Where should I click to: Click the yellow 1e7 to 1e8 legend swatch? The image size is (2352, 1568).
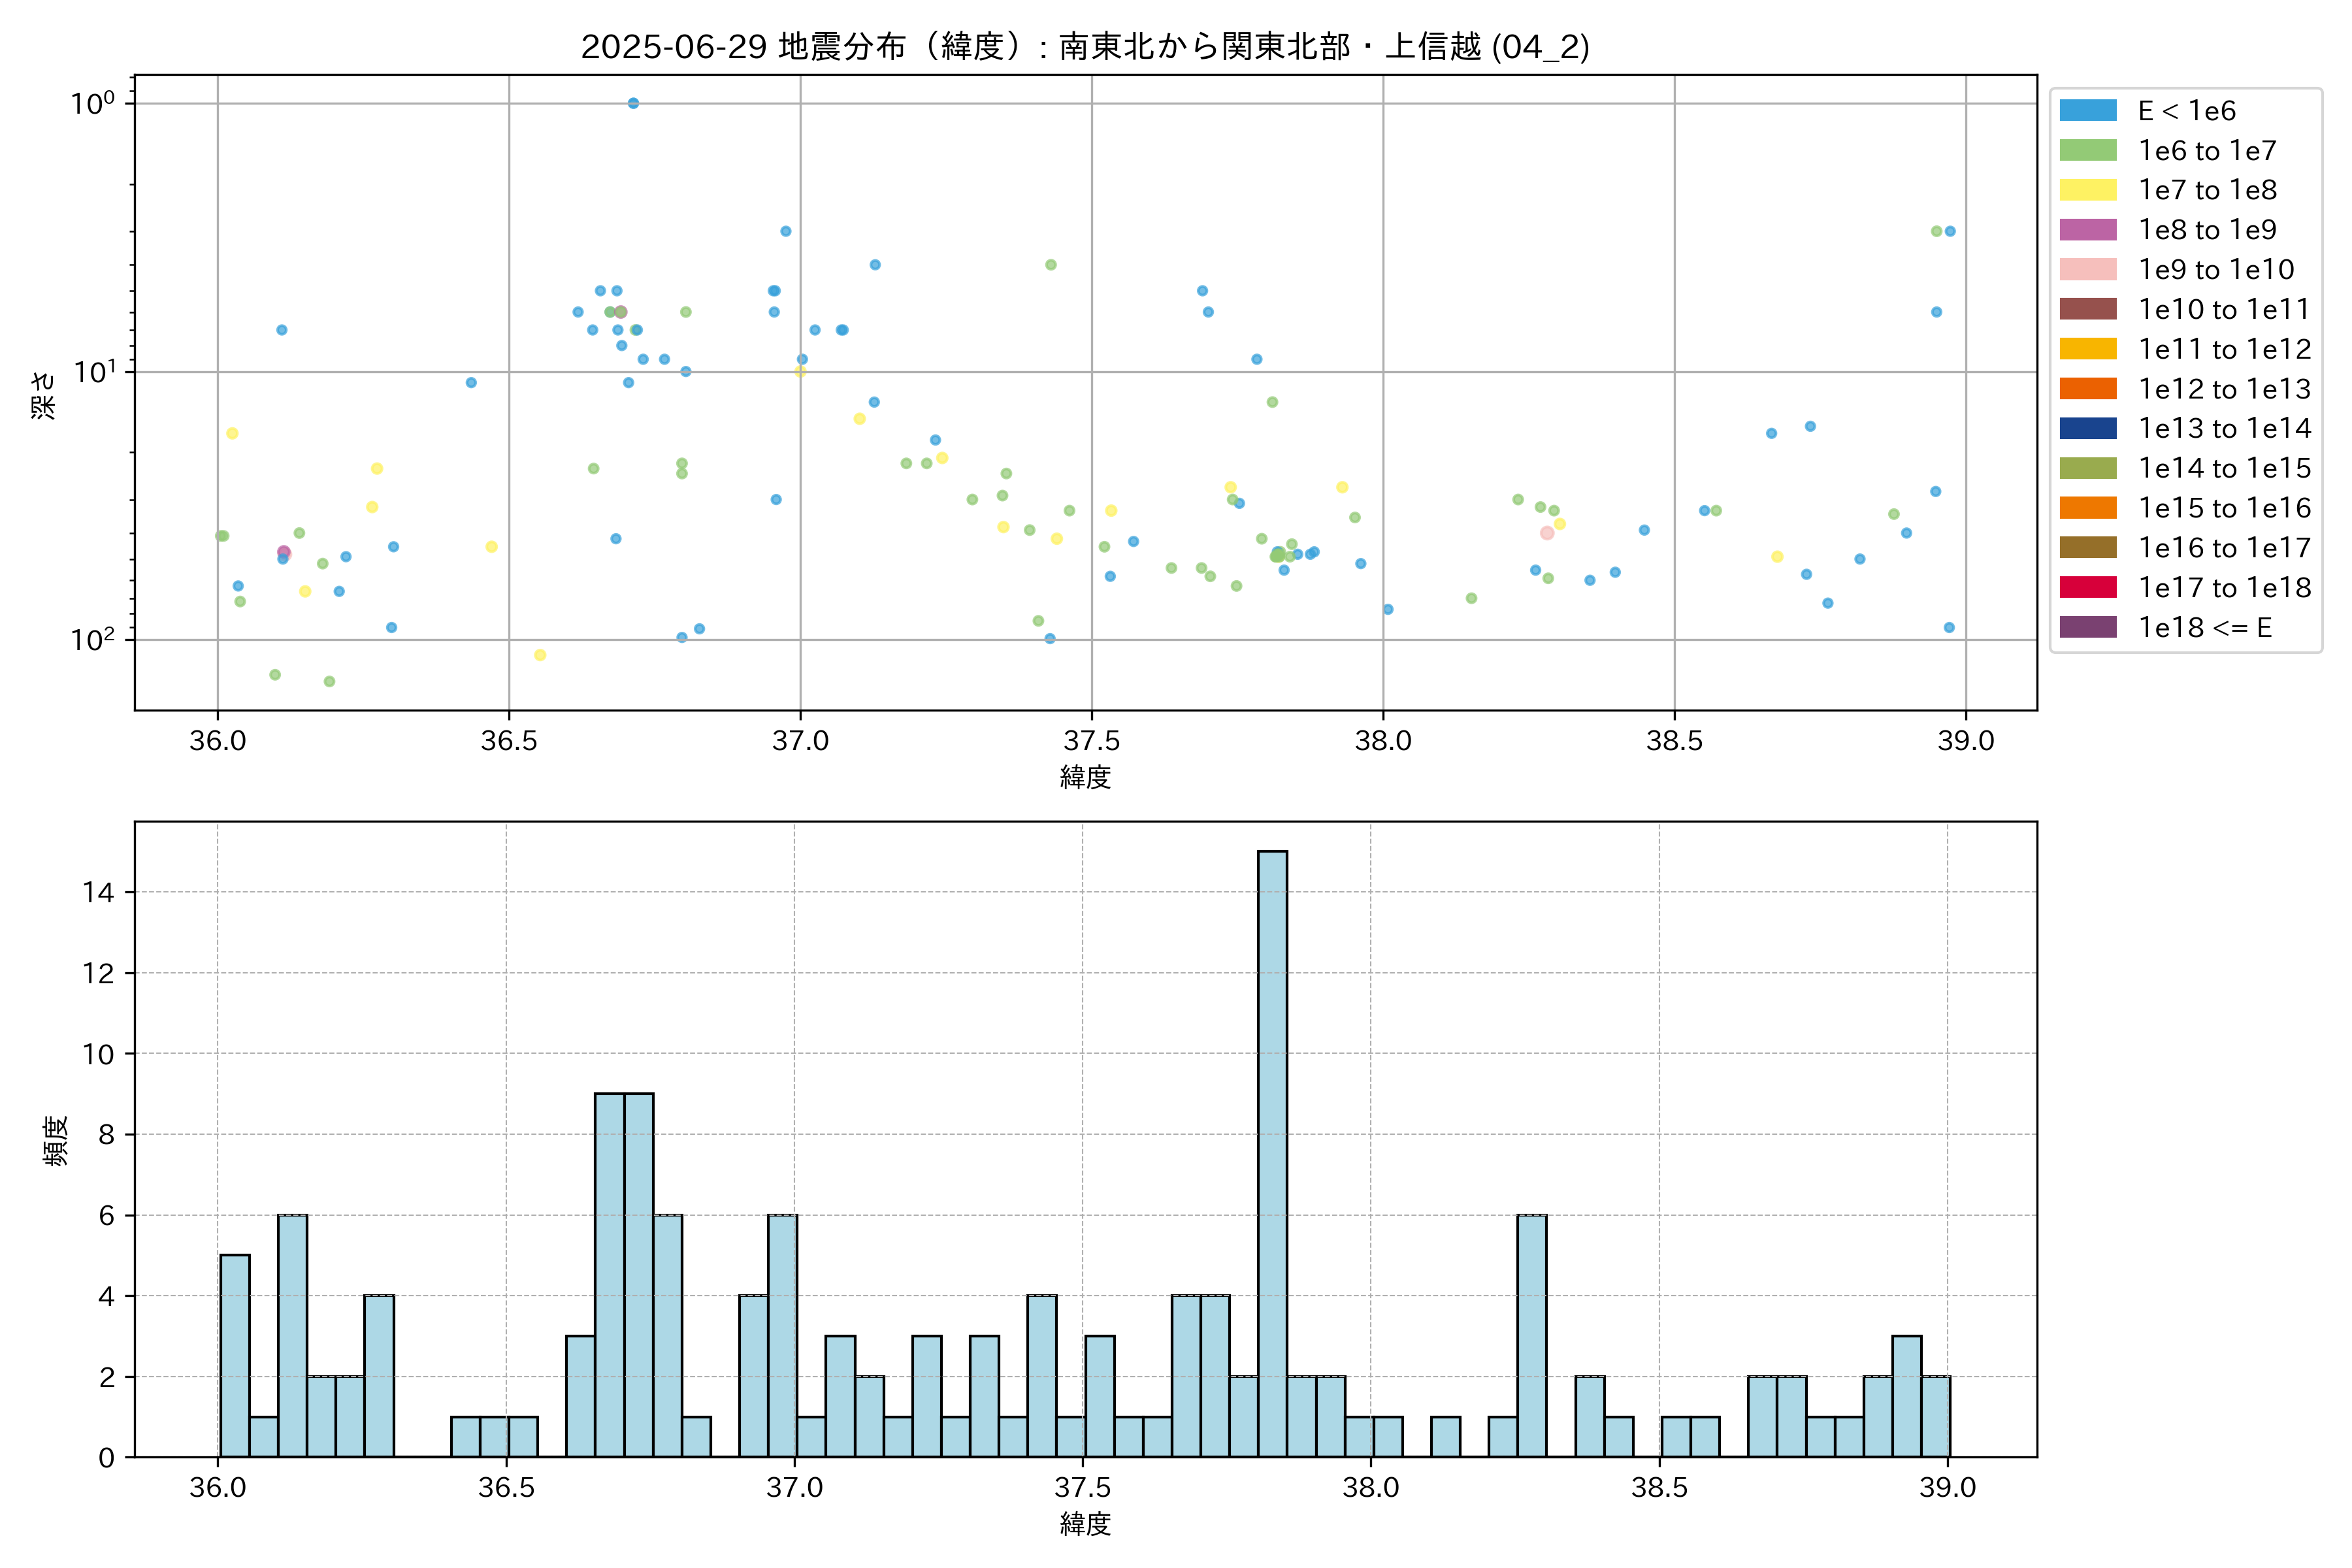(2087, 190)
